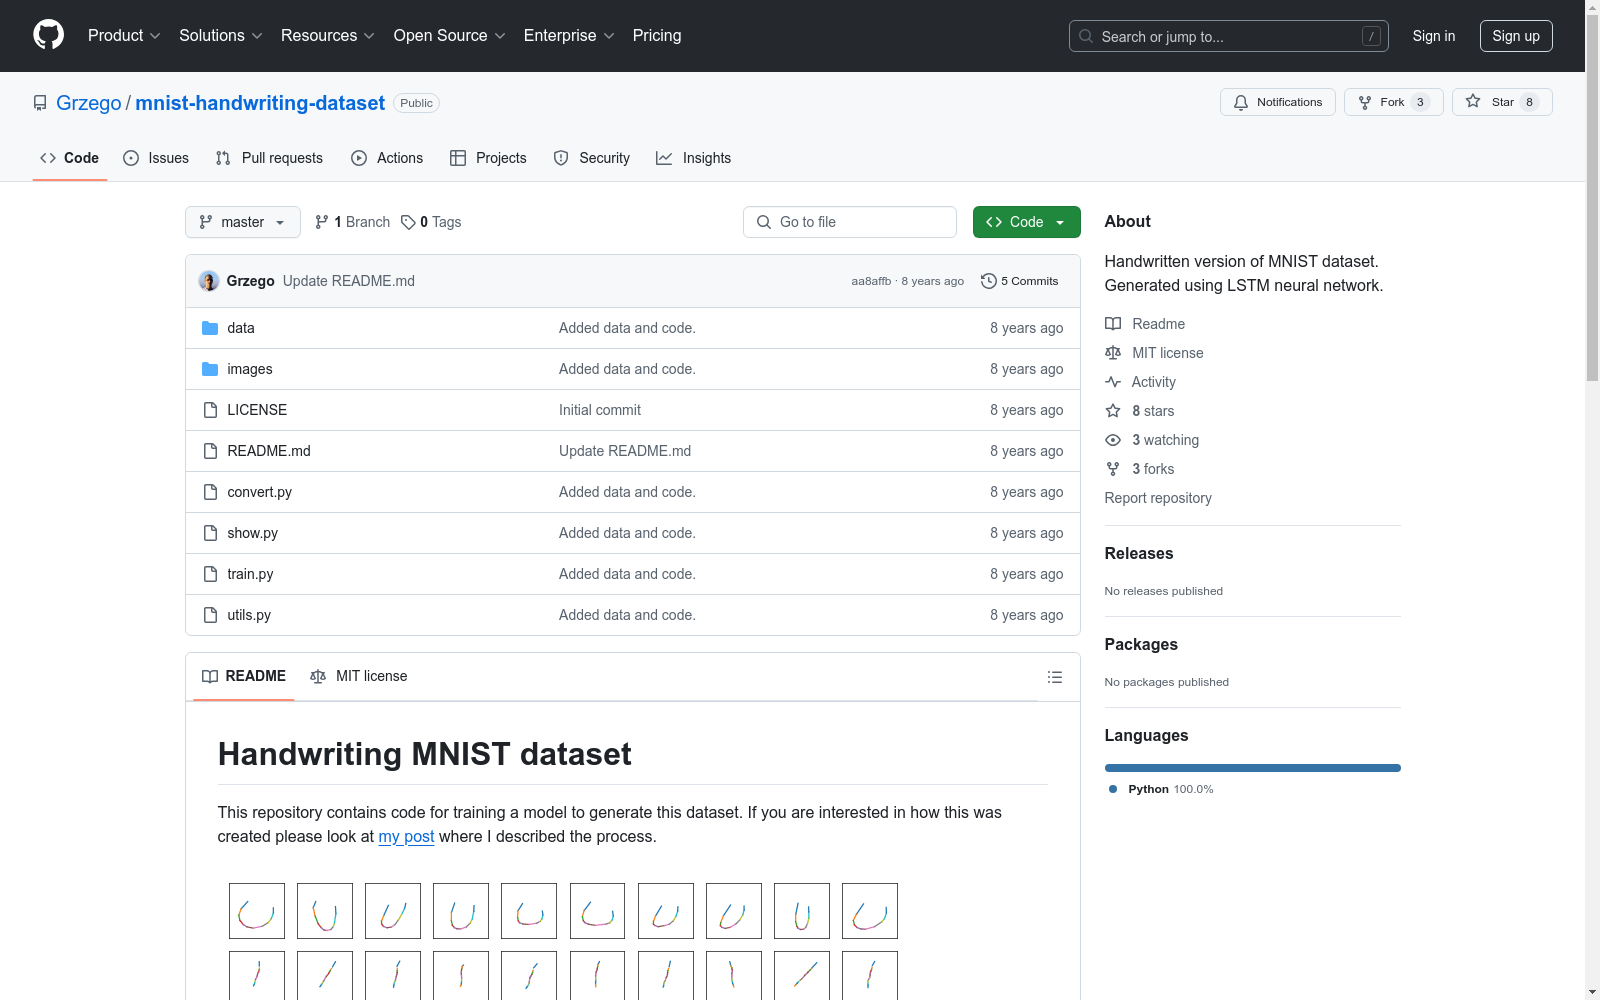Open the first handwritten zero thumbnail

point(257,911)
